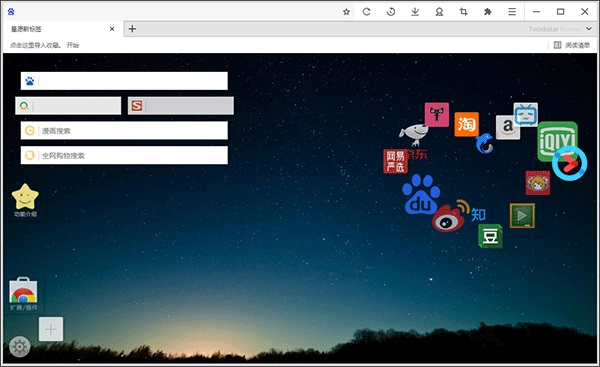Open a new tab with plus button
This screenshot has width=600, height=367.
132,29
